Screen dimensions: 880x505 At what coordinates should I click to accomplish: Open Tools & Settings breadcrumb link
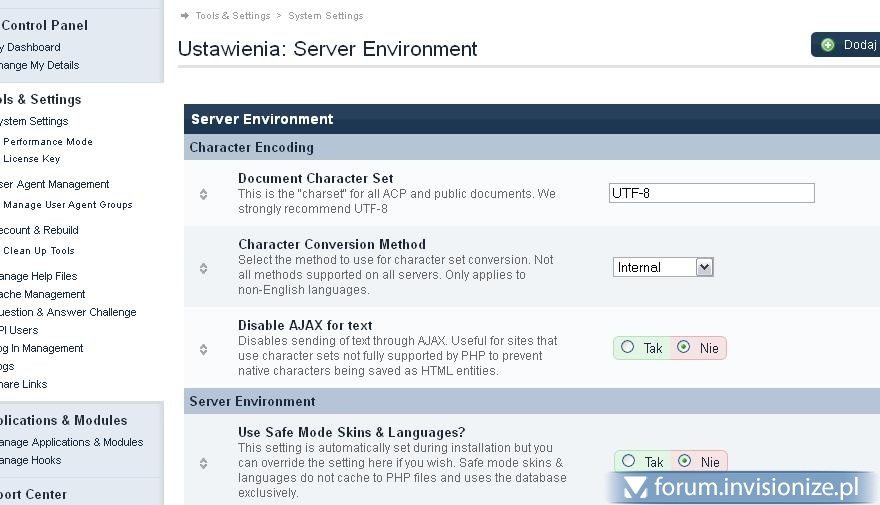[x=232, y=16]
